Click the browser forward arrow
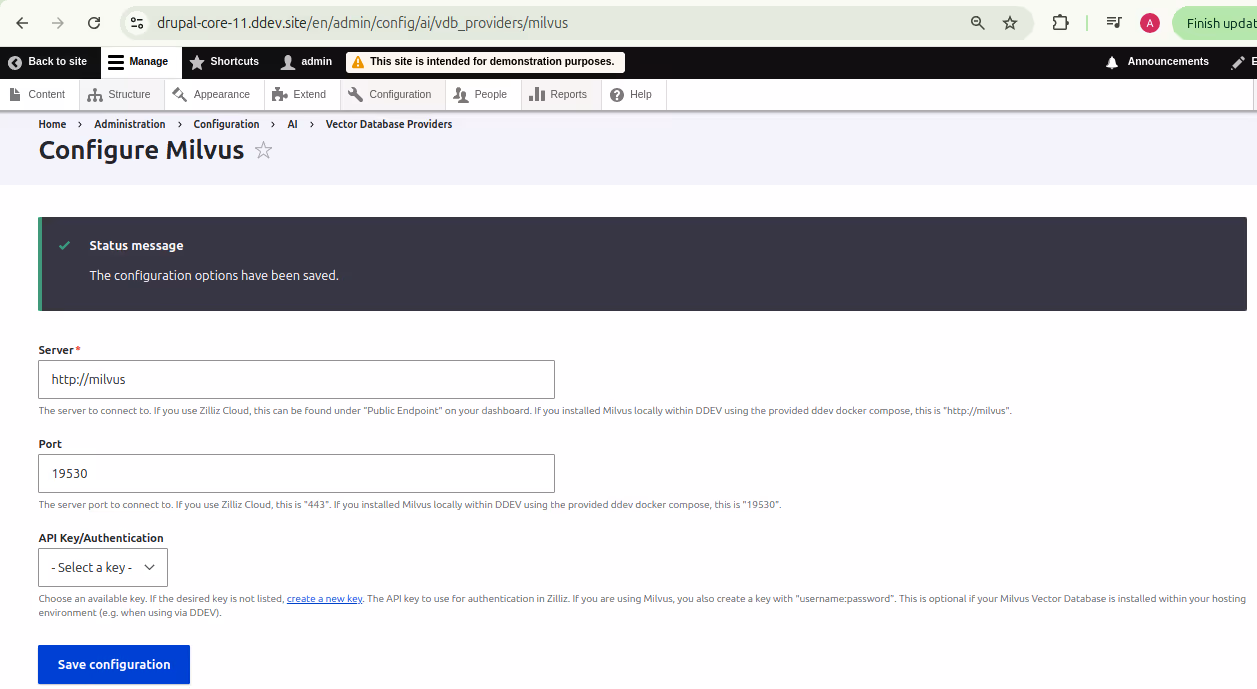1257x689 pixels. click(x=58, y=23)
